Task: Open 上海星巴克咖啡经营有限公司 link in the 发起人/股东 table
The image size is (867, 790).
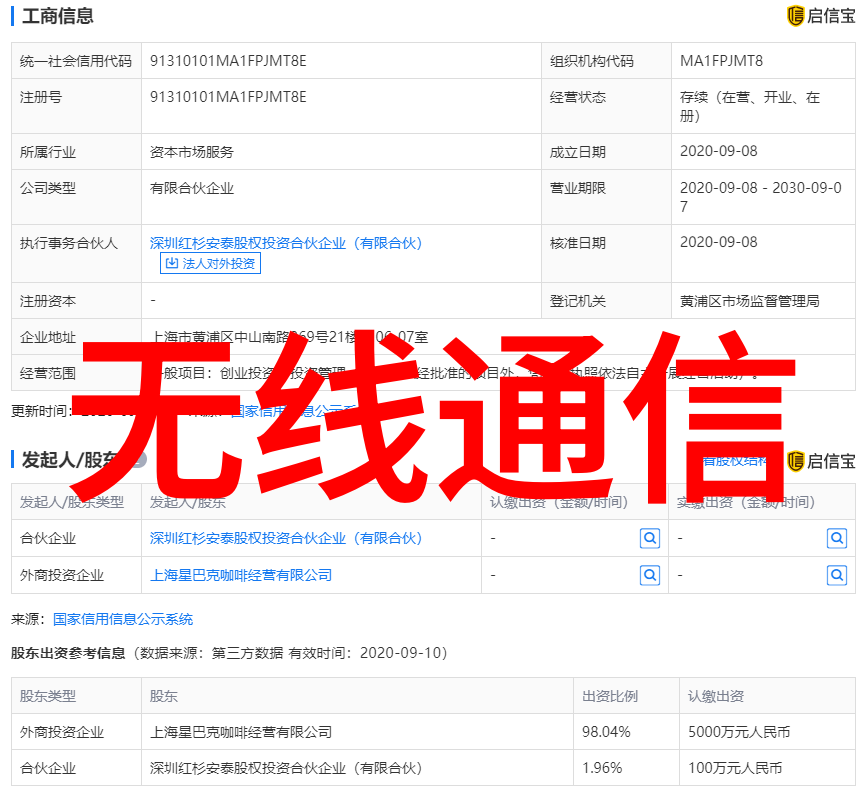Action: [x=241, y=575]
